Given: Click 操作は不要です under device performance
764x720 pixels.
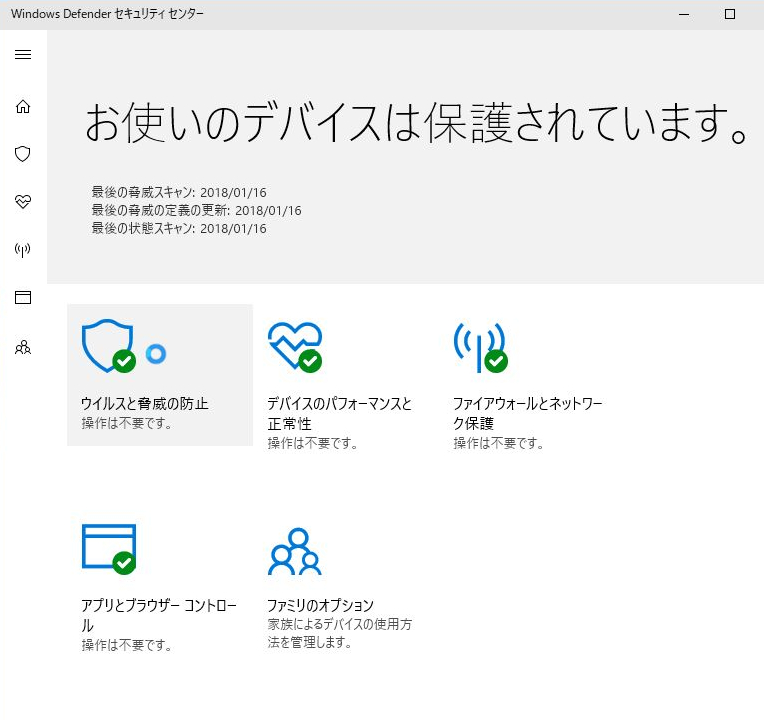Looking at the screenshot, I should pyautogui.click(x=313, y=443).
